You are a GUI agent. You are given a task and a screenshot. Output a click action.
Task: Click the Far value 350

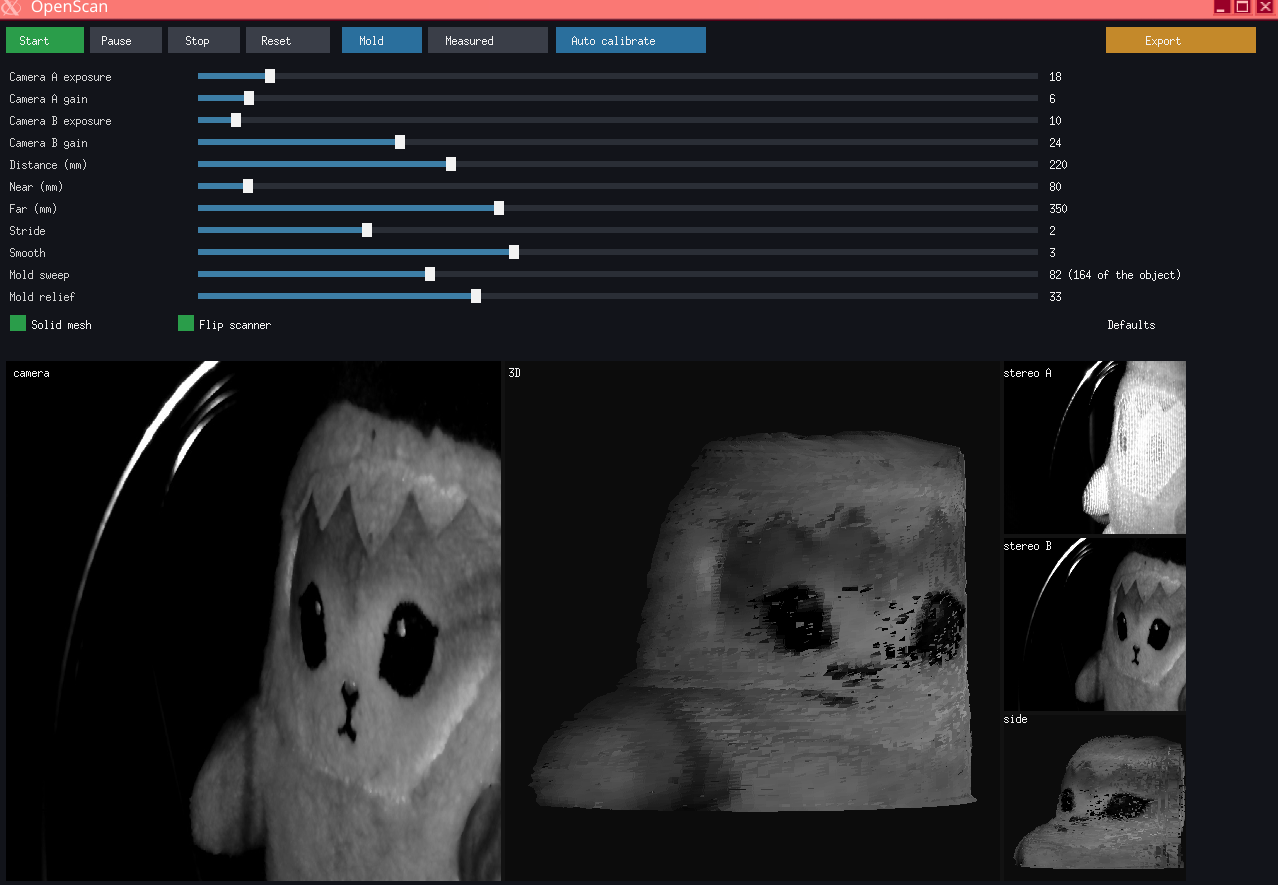coord(1058,209)
